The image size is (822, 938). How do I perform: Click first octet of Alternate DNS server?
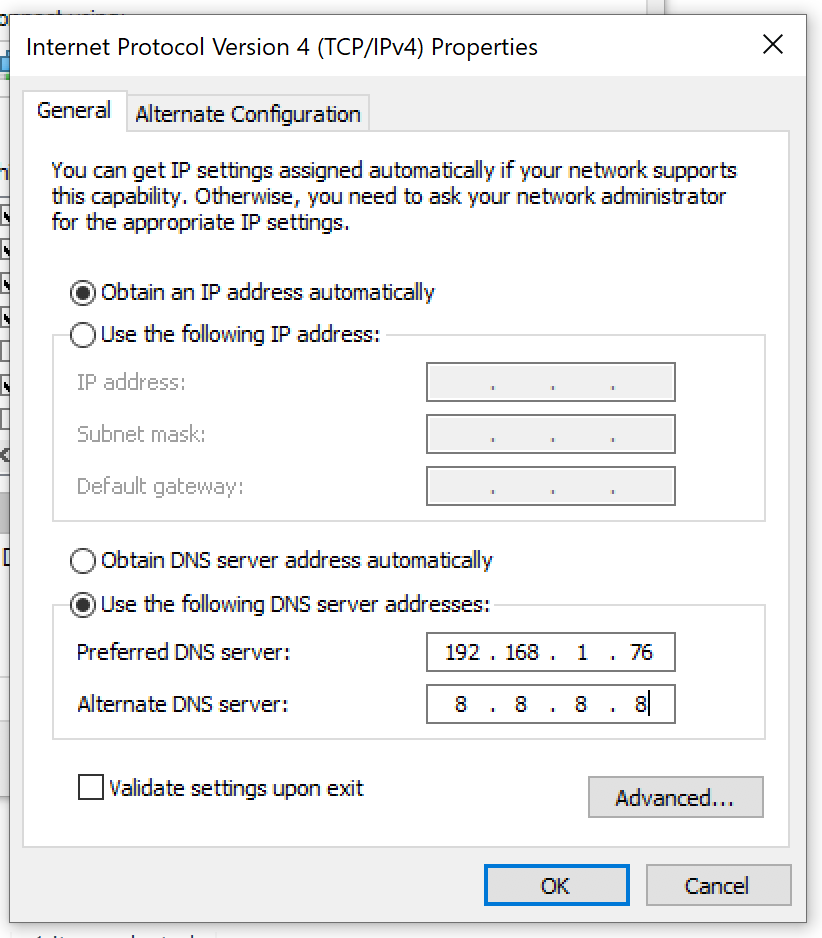click(461, 705)
